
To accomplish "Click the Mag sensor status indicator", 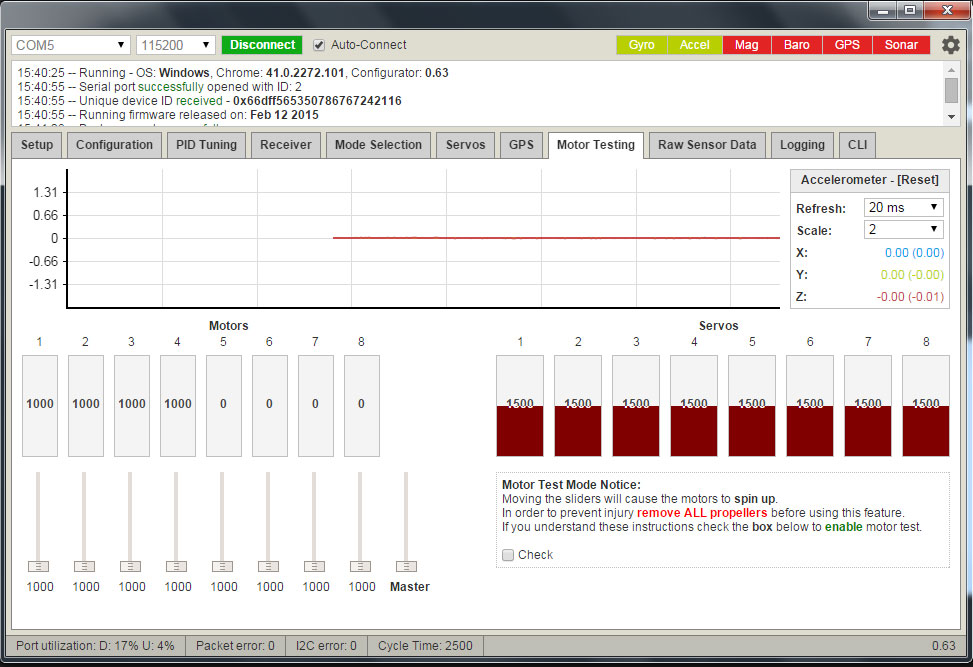I will (x=747, y=45).
